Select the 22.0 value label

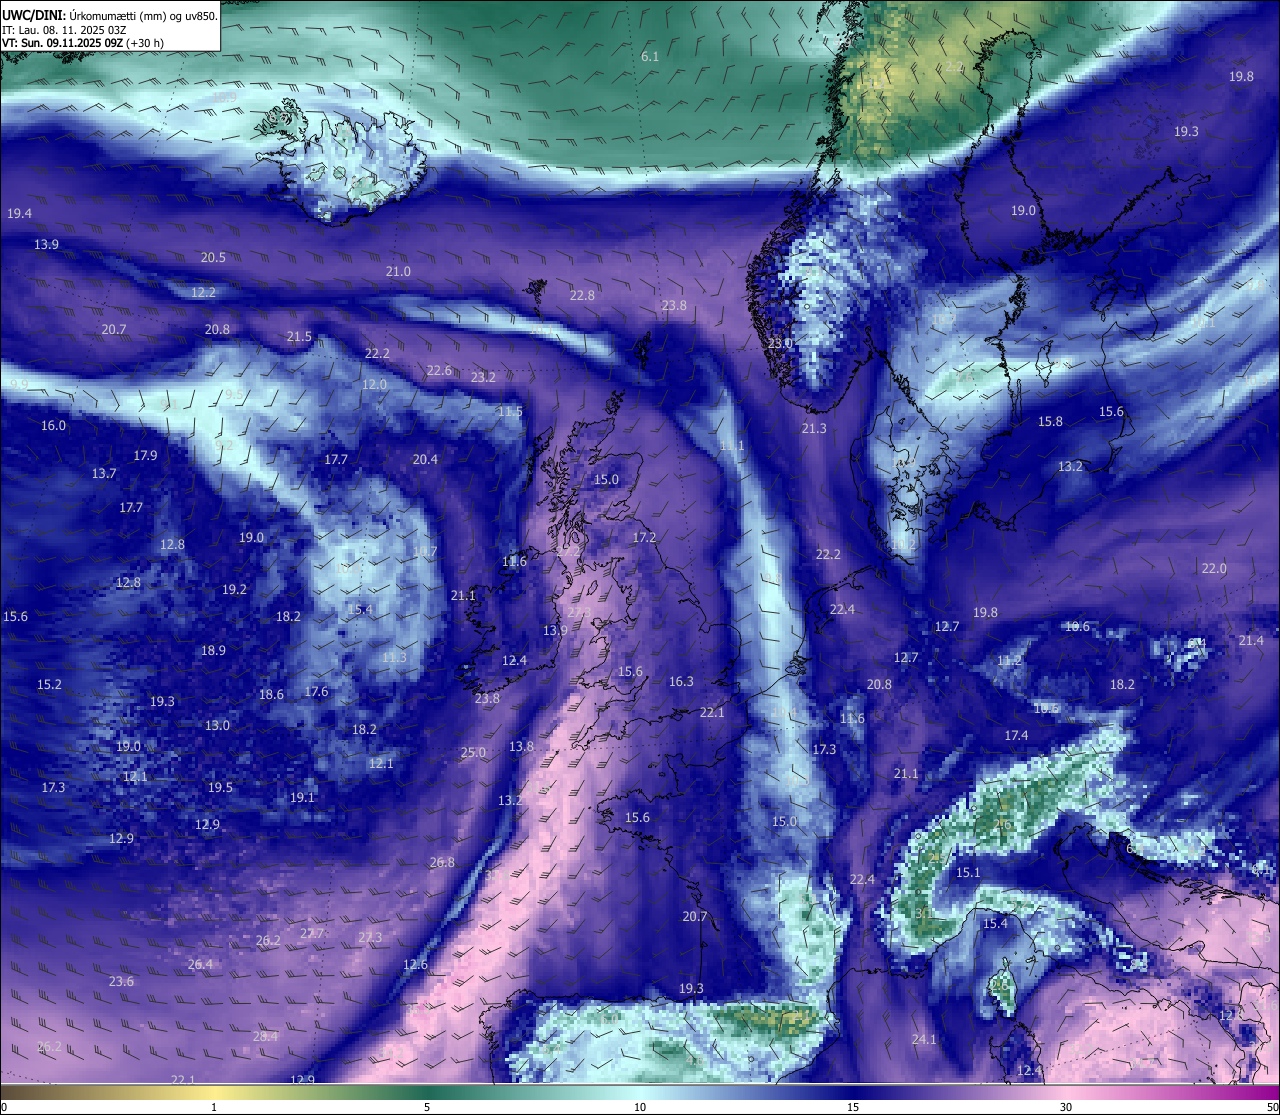1214,569
